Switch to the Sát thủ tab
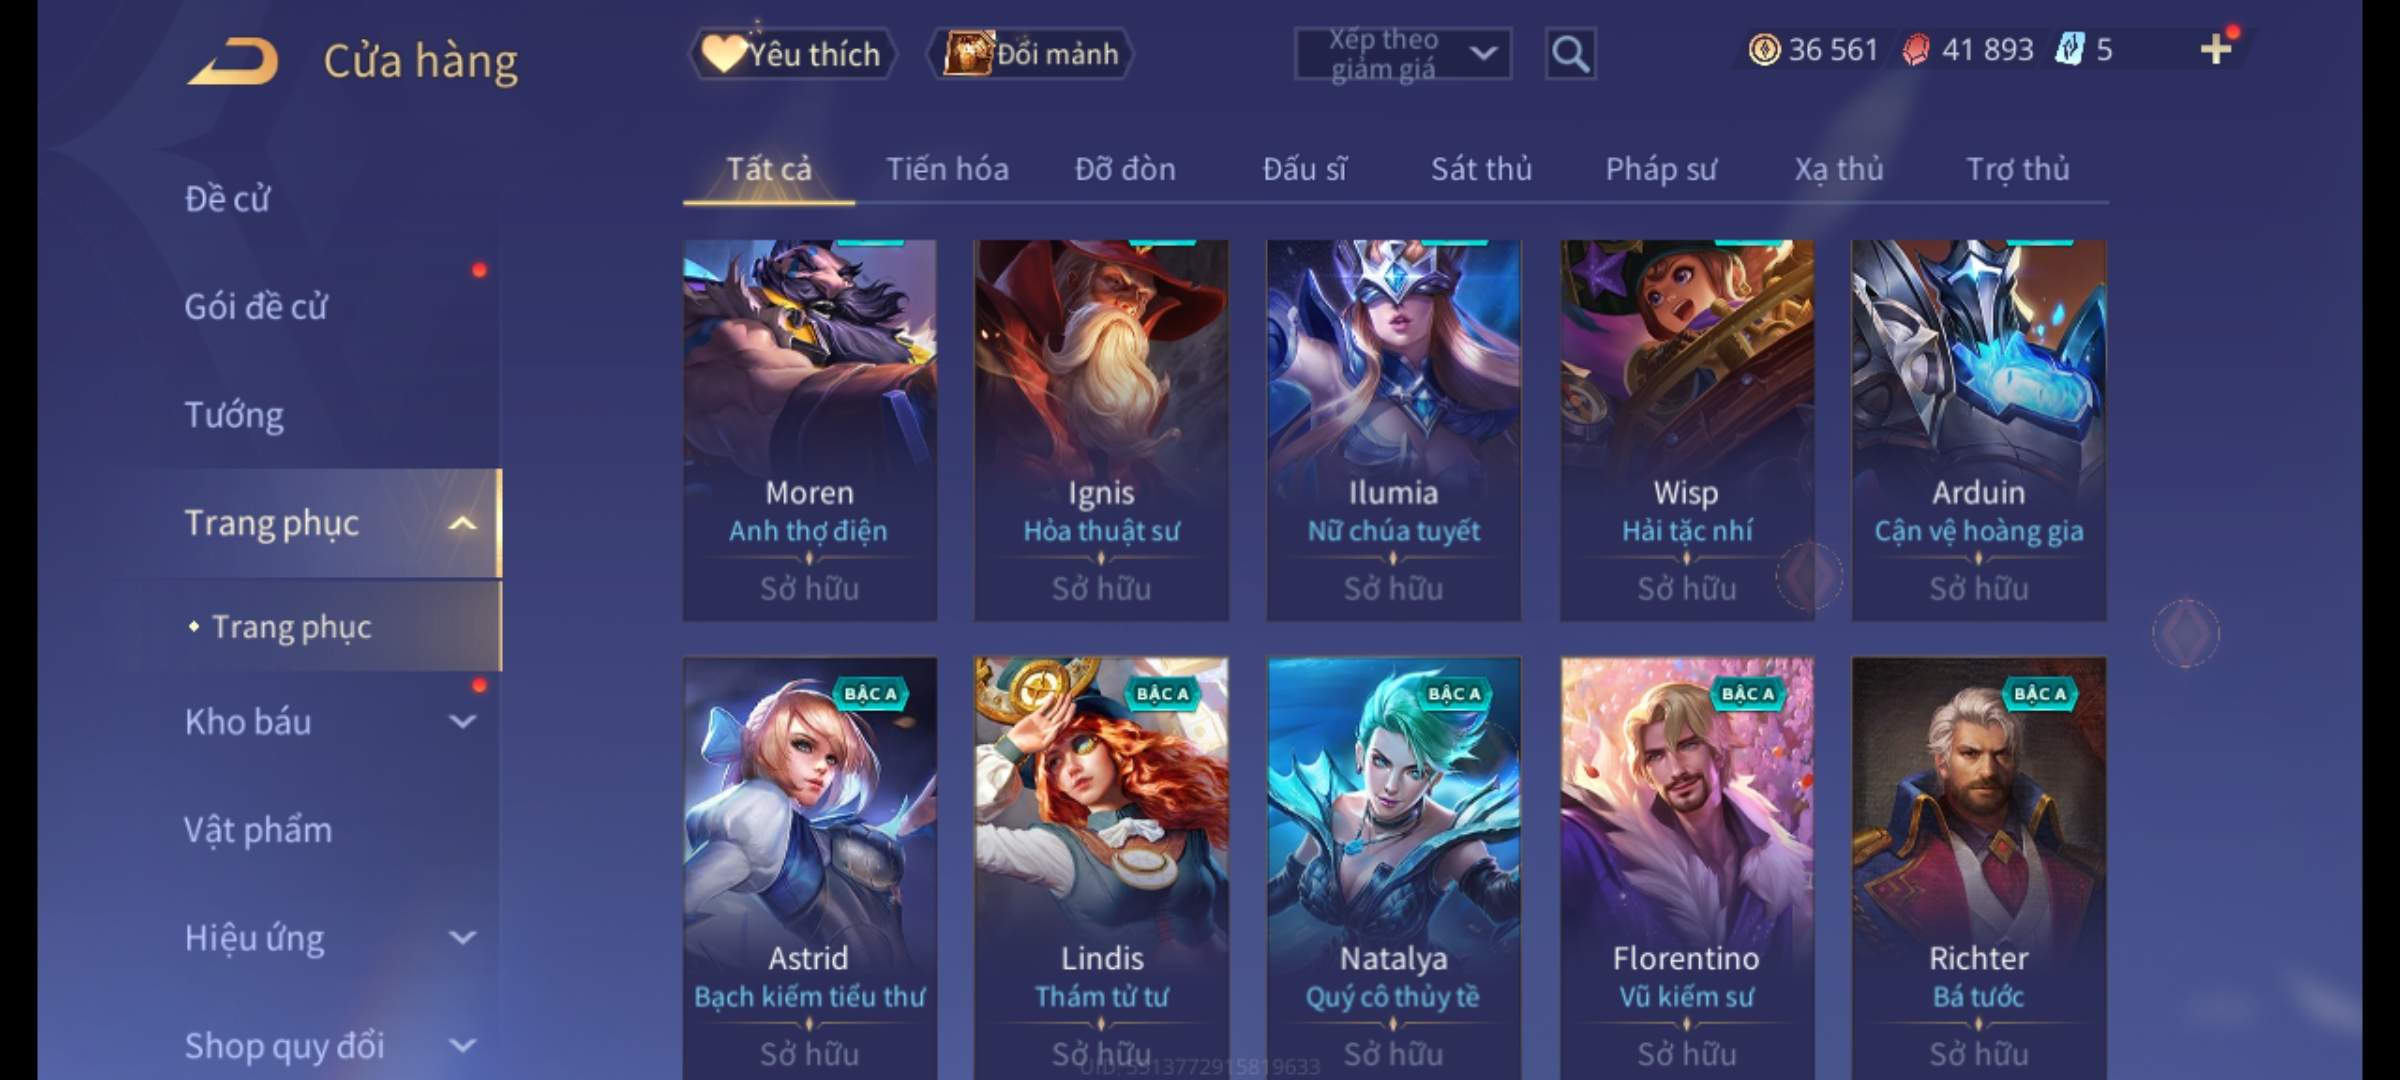Viewport: 2400px width, 1080px height. coord(1481,169)
